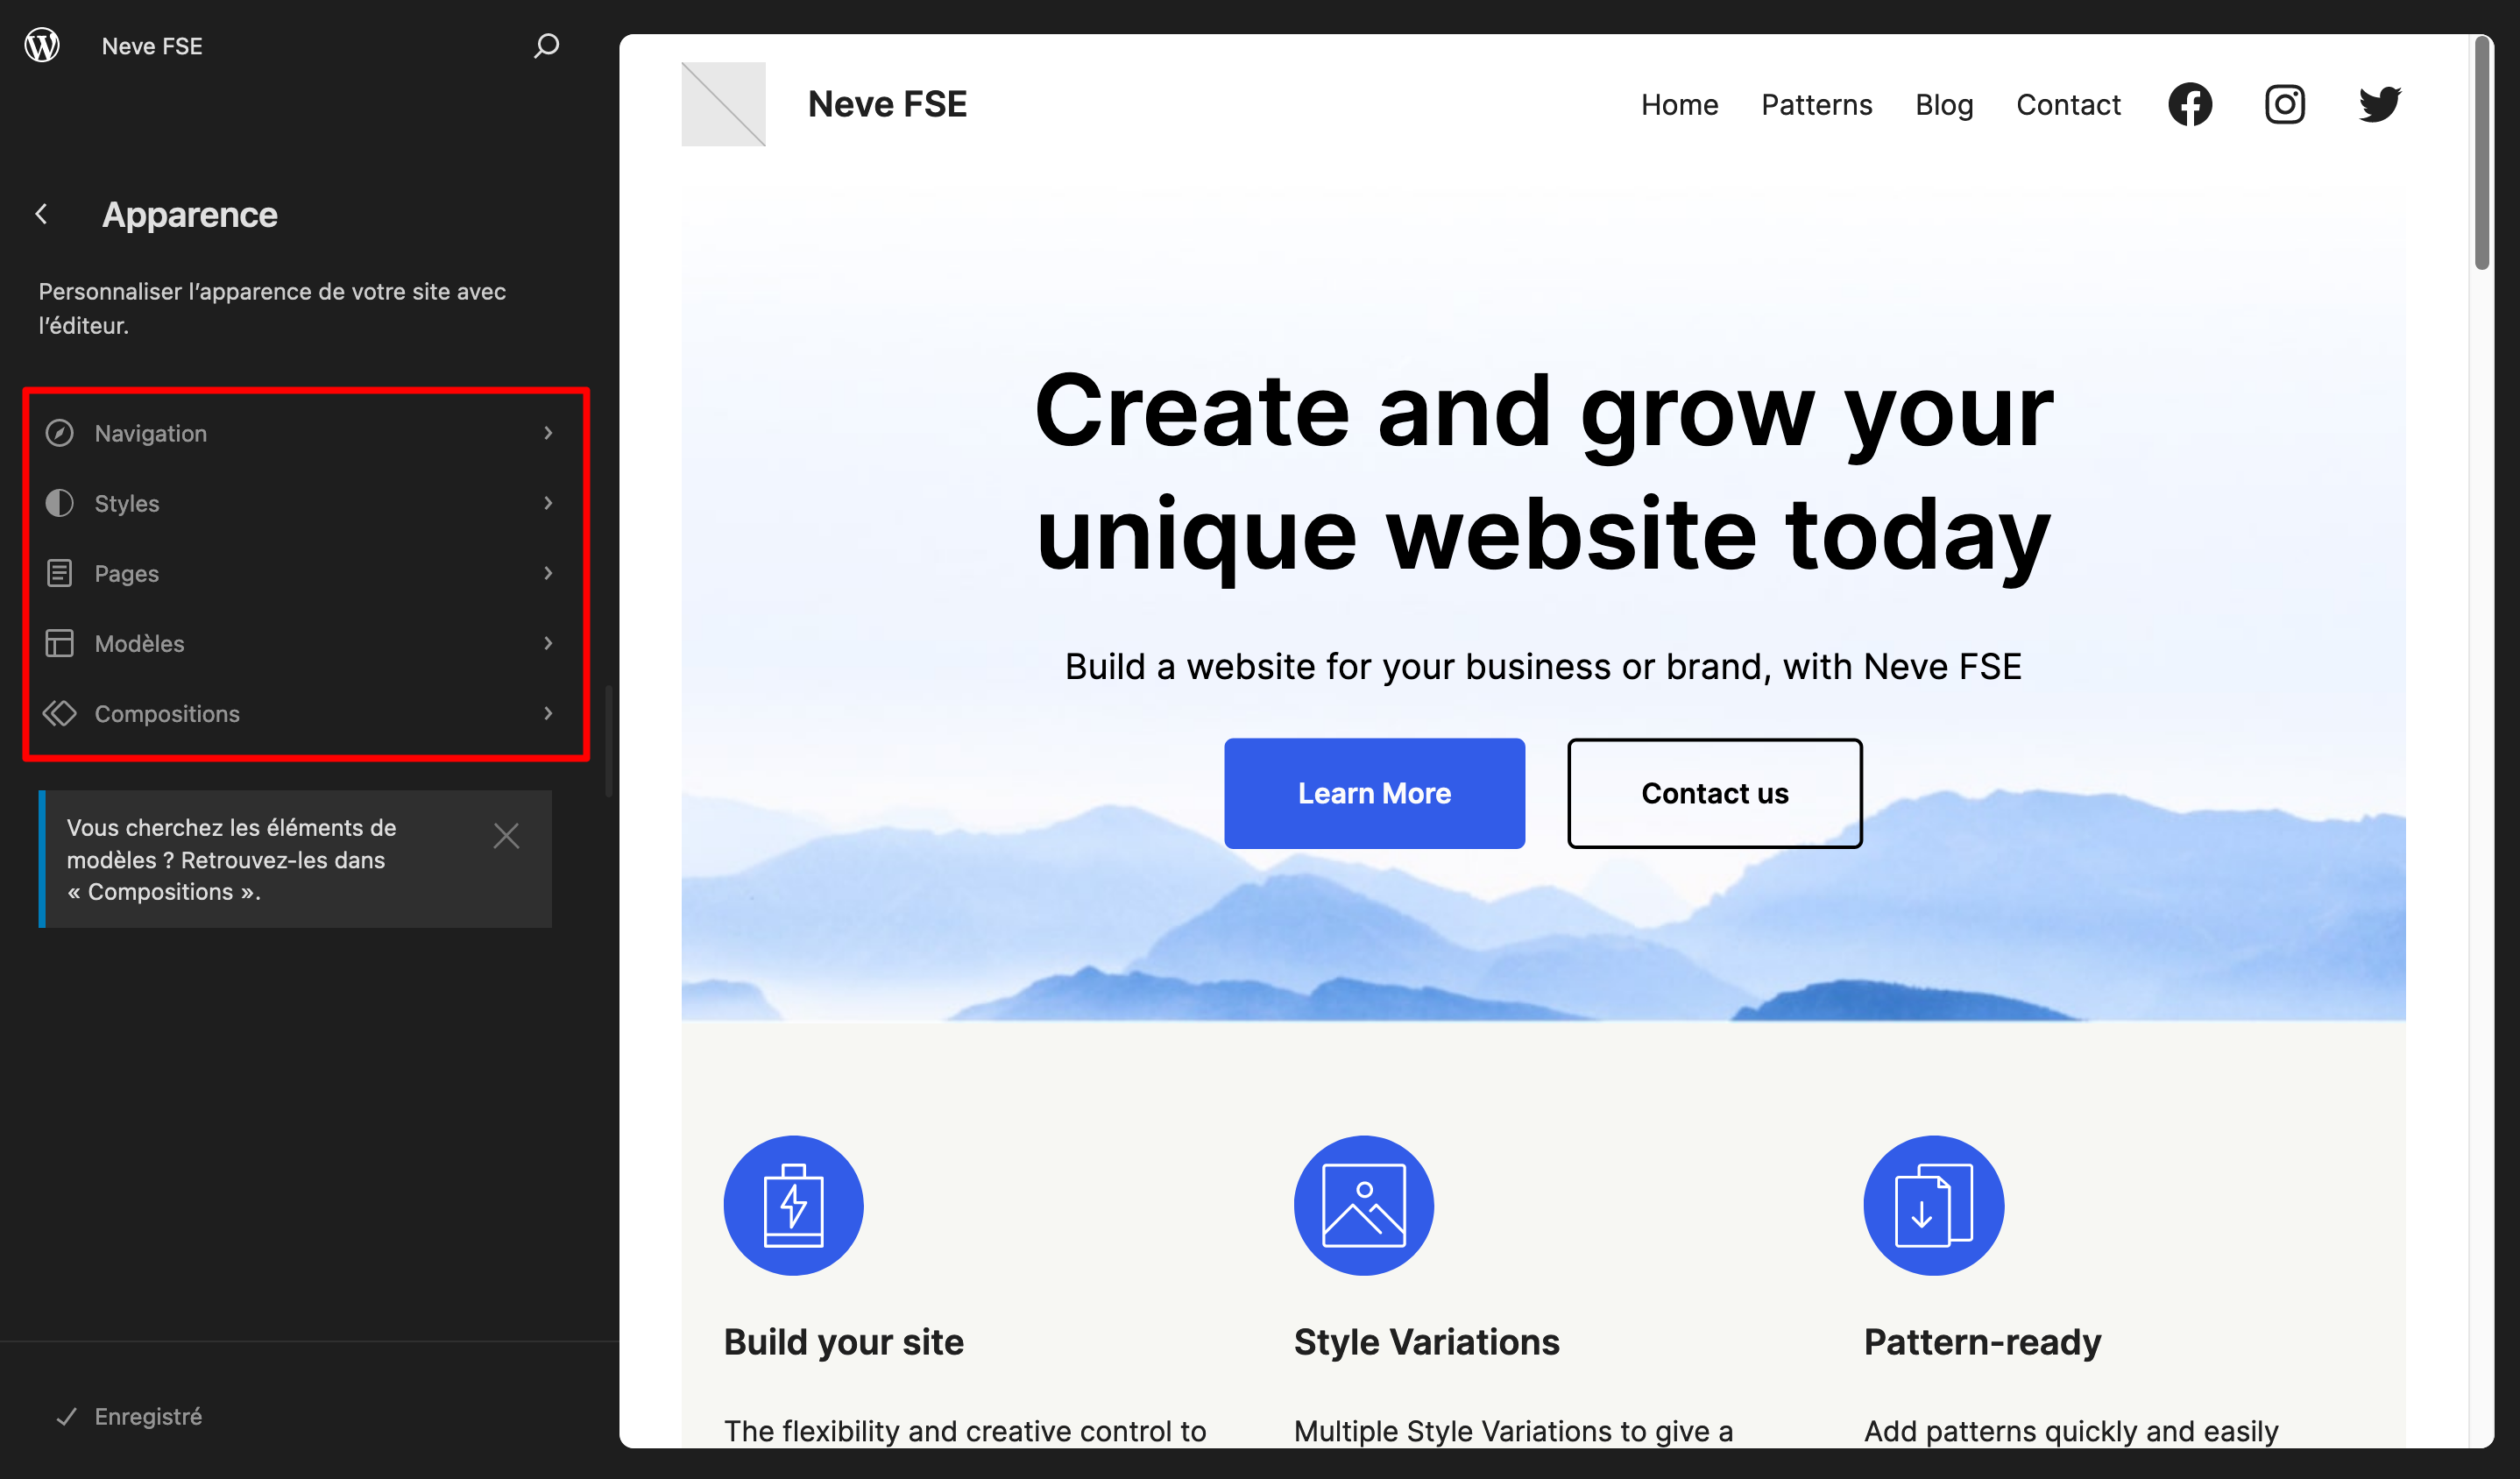
Task: Dismiss the Compositions hint notice
Action: 506,835
